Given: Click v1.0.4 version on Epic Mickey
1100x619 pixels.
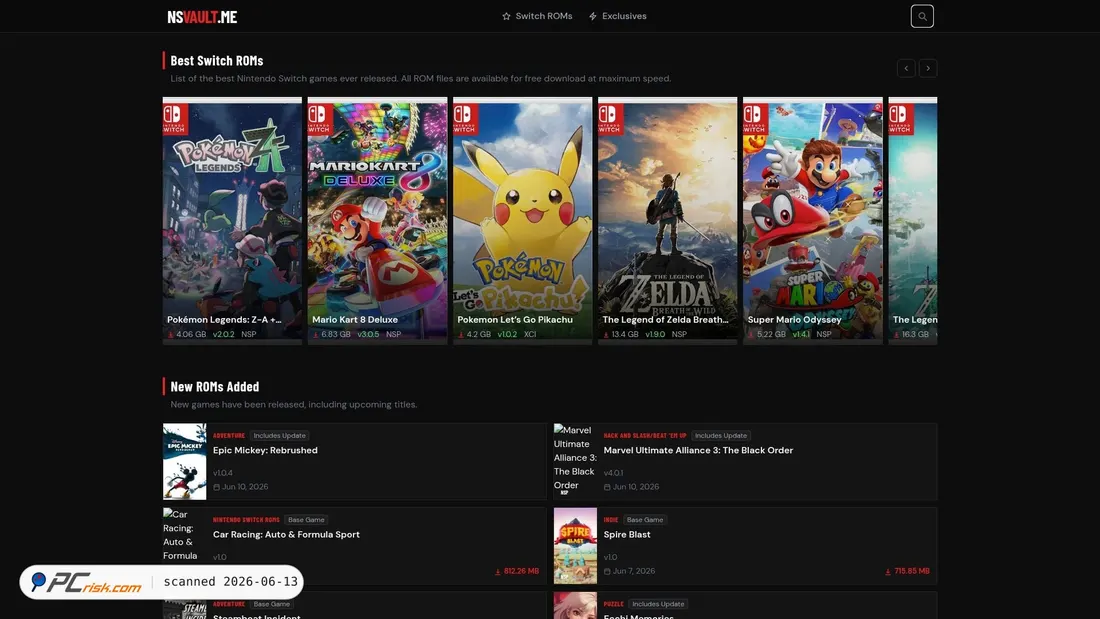Looking at the screenshot, I should pyautogui.click(x=222, y=473).
